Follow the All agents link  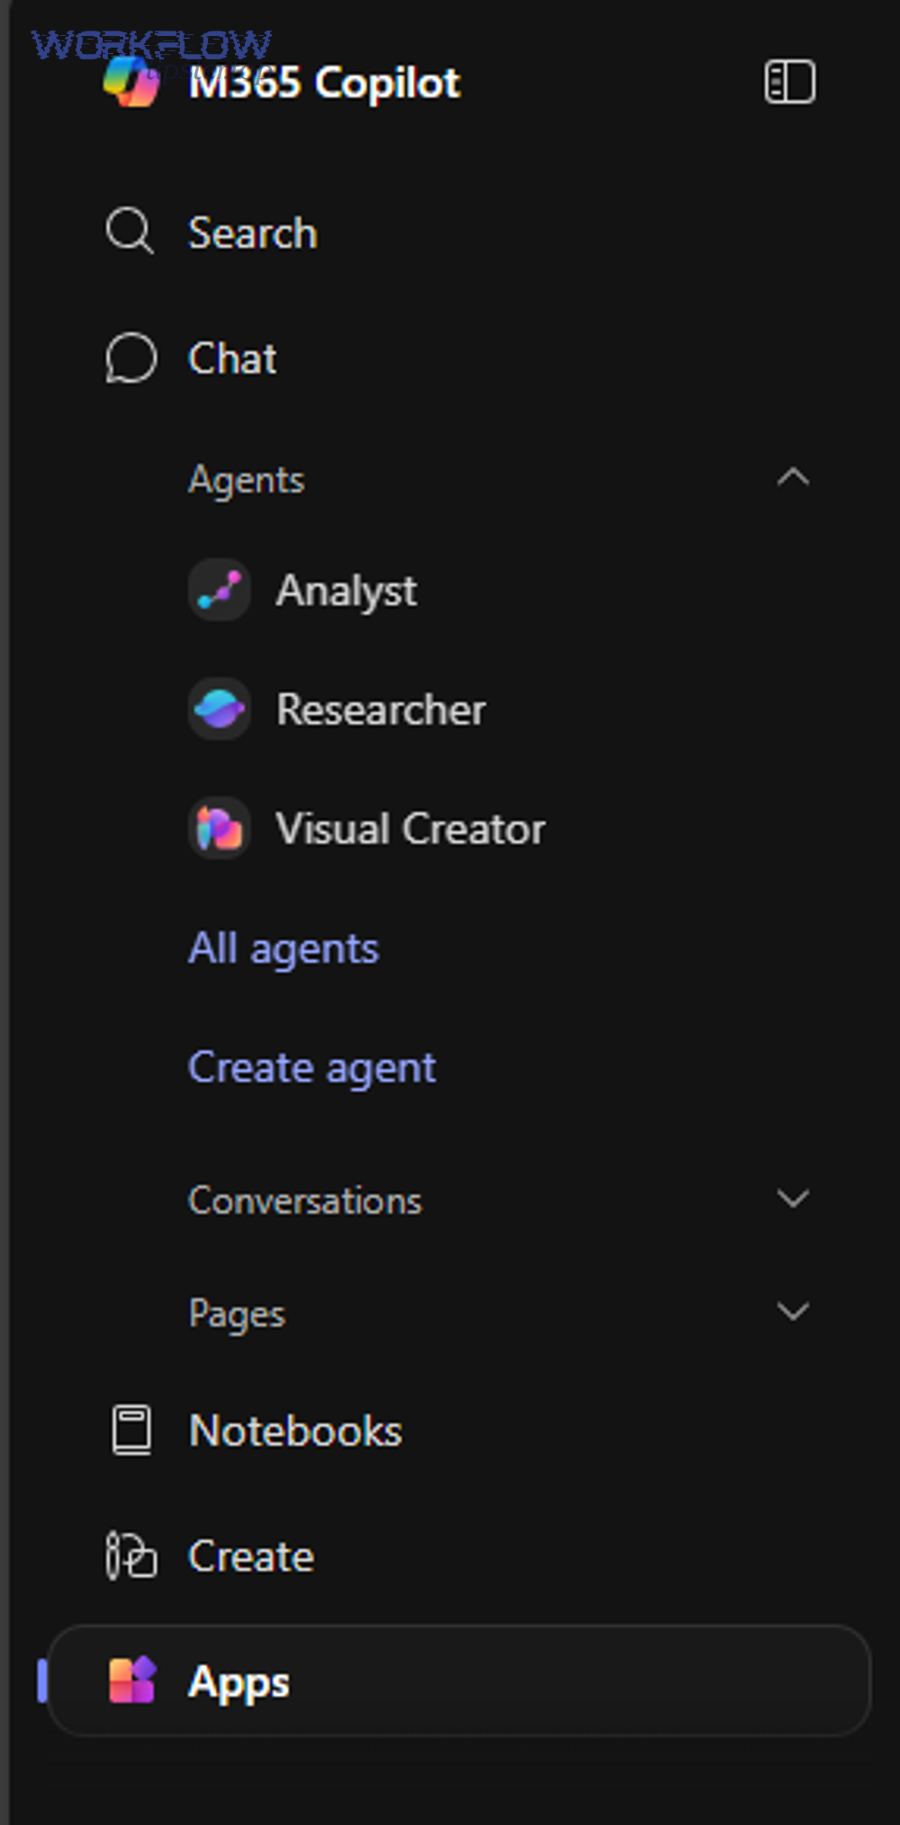click(x=284, y=950)
